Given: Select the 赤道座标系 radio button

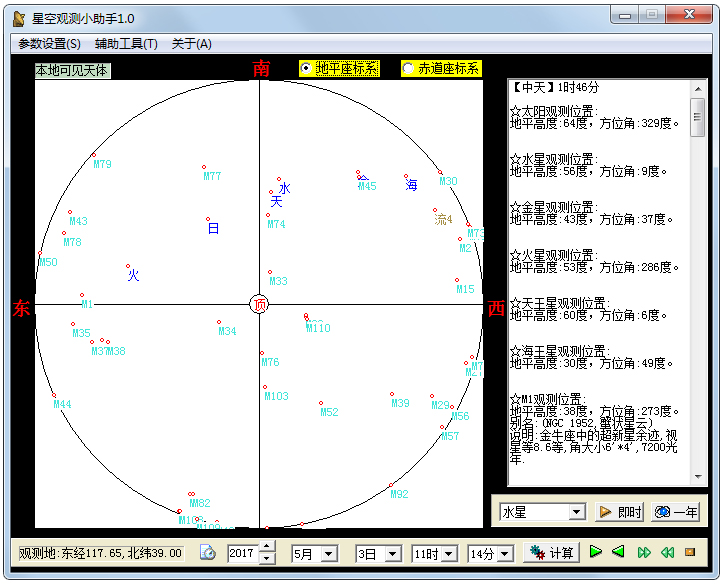Looking at the screenshot, I should [x=408, y=68].
